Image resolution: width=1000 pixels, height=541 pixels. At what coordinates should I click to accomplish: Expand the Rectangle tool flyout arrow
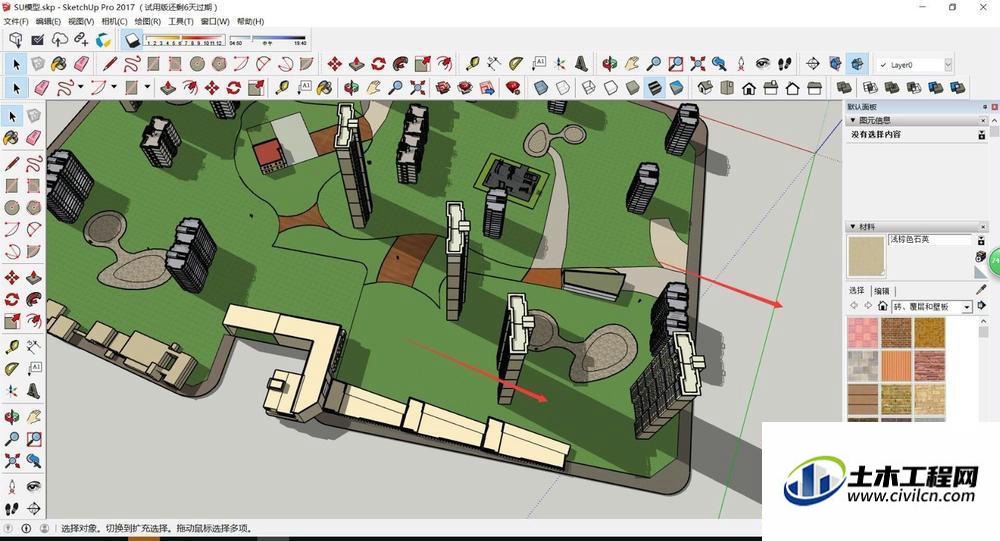147,86
